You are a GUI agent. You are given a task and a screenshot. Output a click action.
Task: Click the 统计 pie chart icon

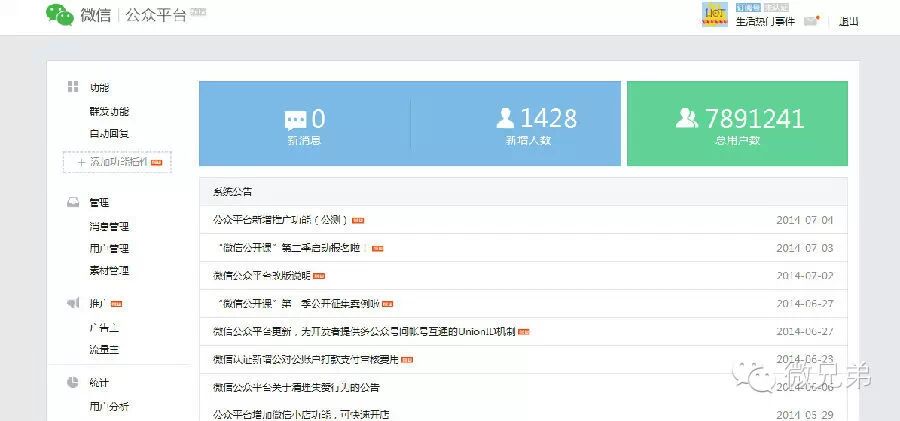pos(73,383)
